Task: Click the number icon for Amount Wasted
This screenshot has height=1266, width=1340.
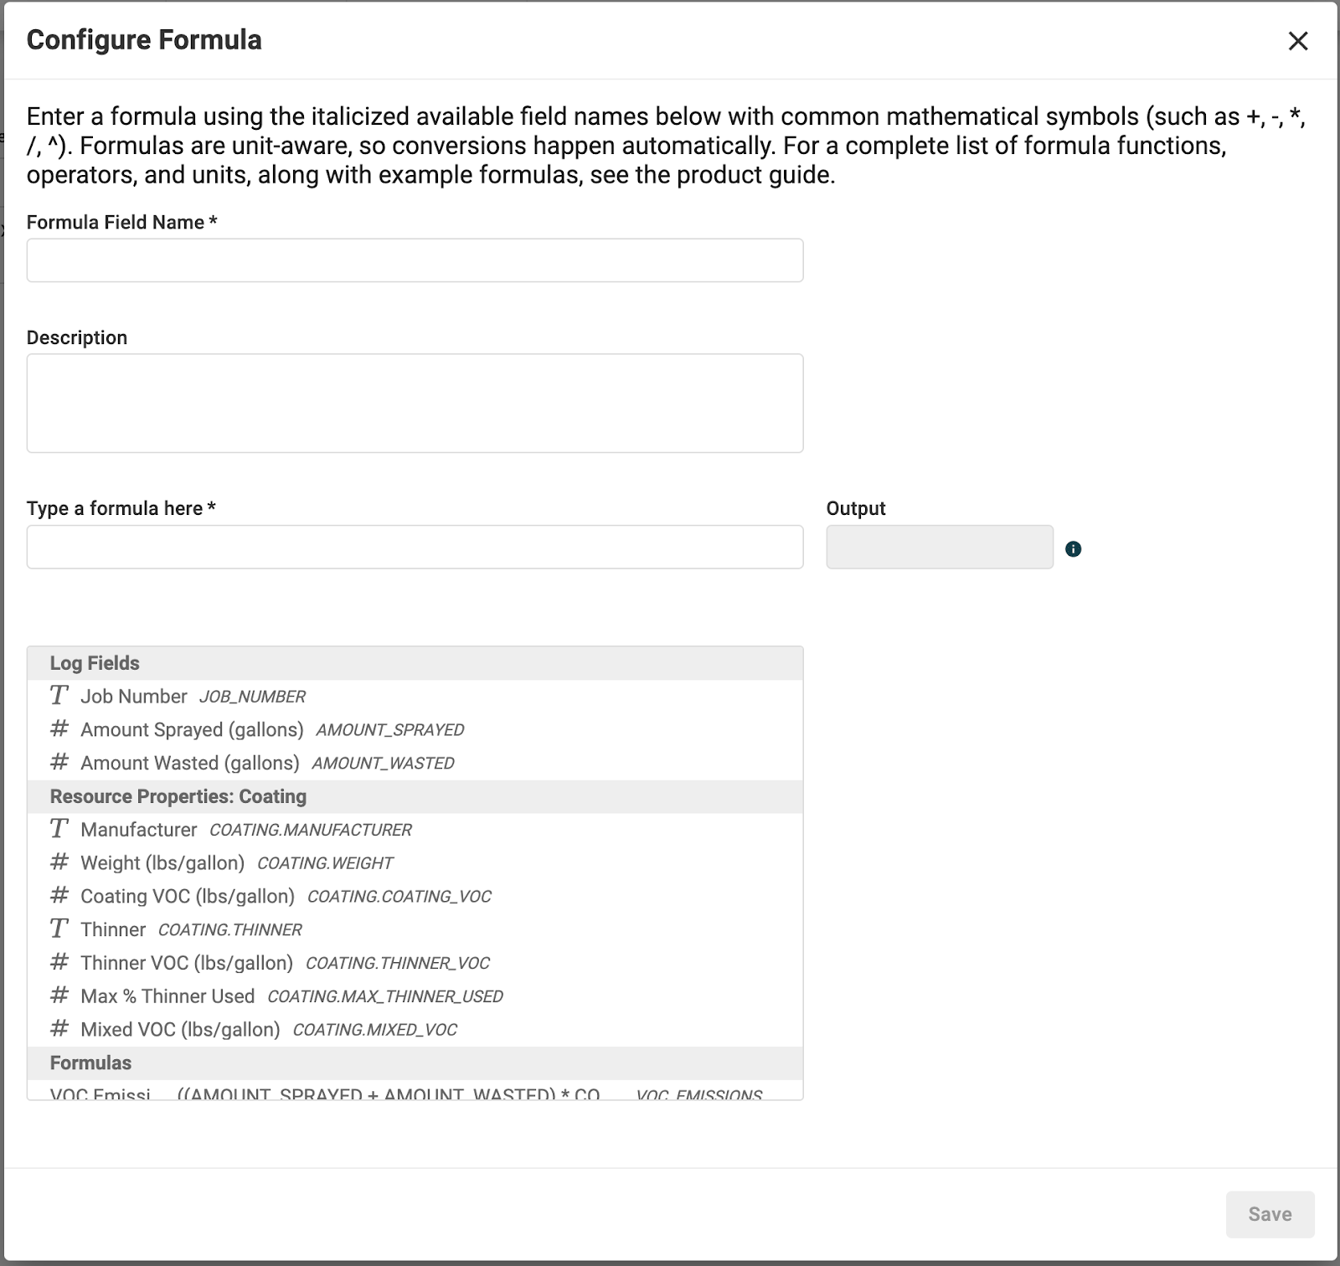Action: 59,763
